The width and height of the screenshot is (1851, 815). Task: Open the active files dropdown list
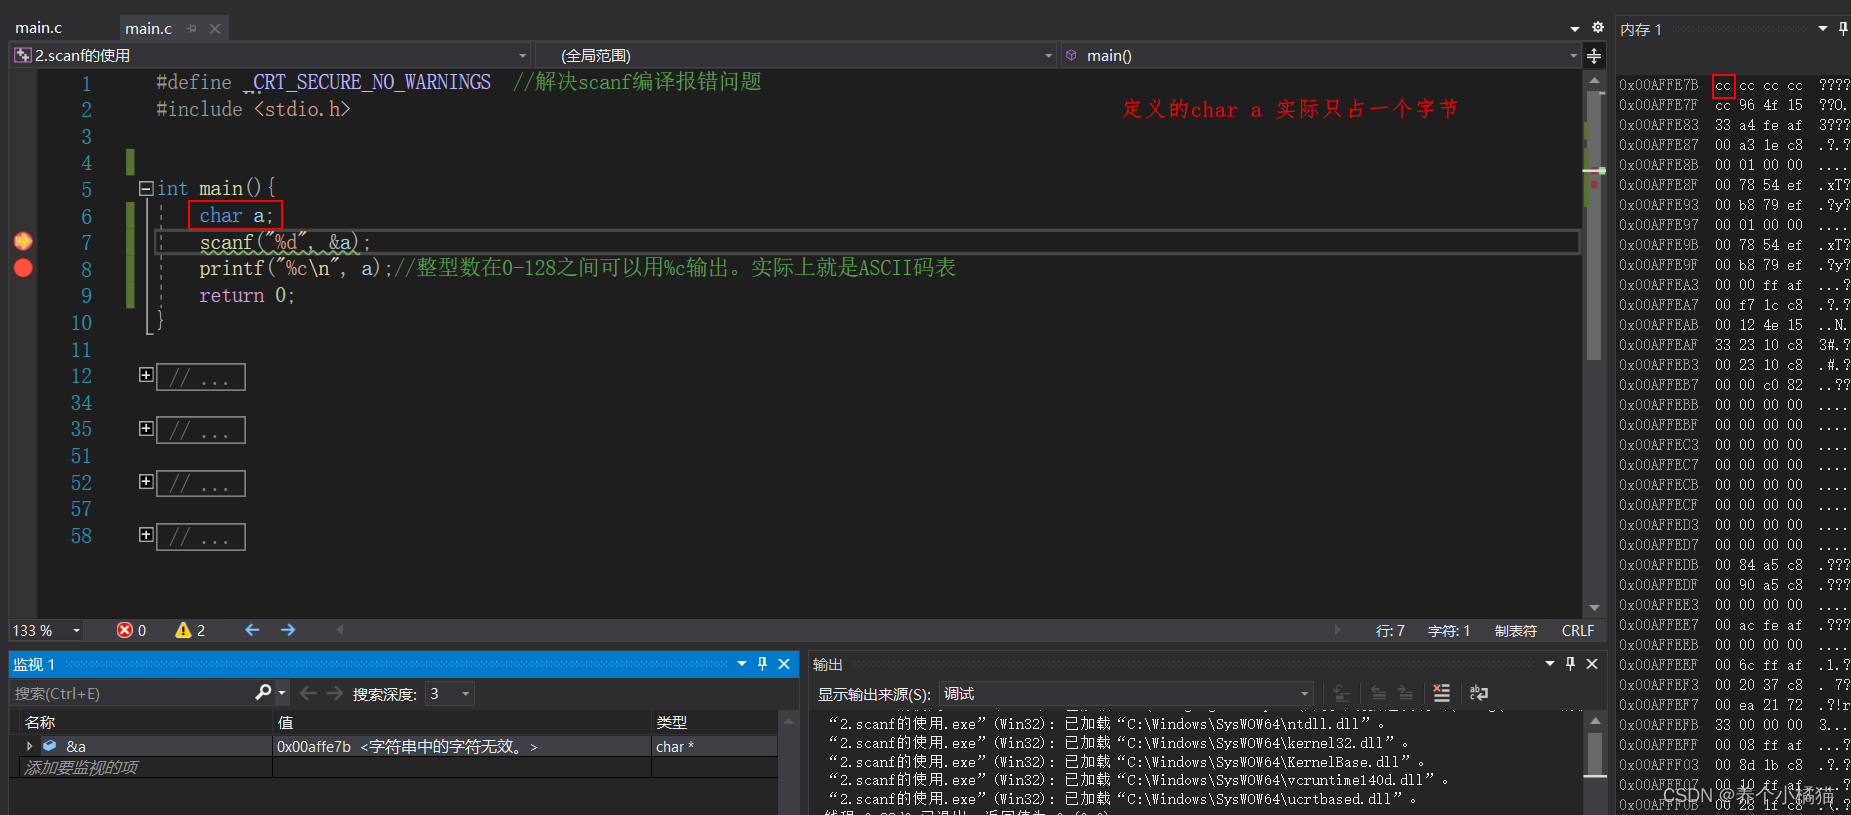(x=1575, y=28)
